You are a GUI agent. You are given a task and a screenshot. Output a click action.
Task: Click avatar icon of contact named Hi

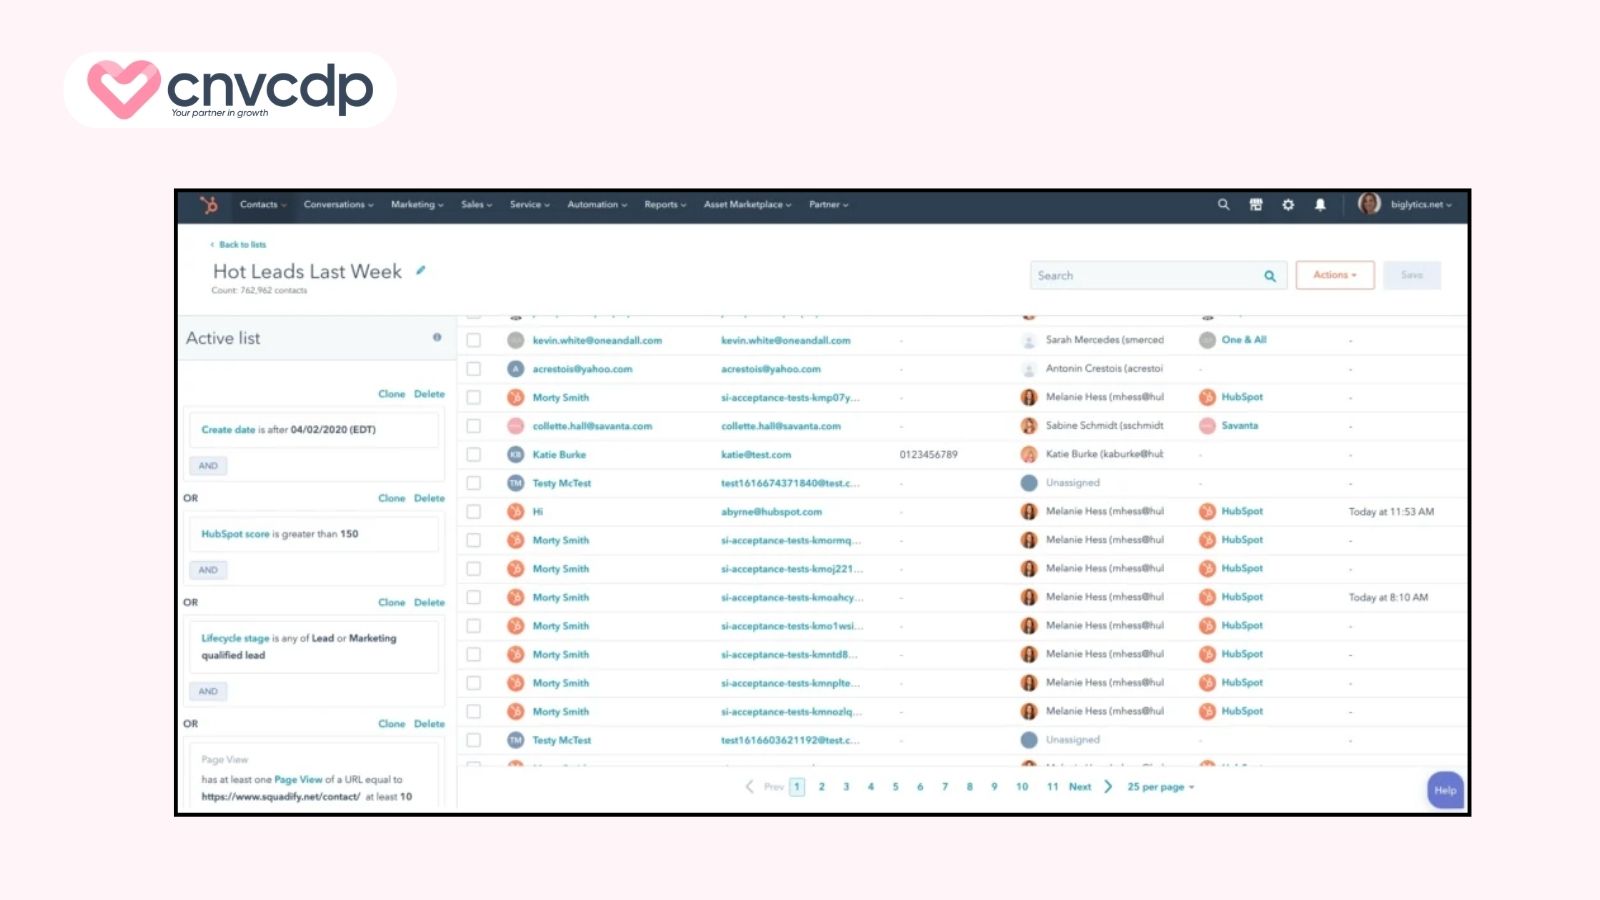[x=516, y=511]
